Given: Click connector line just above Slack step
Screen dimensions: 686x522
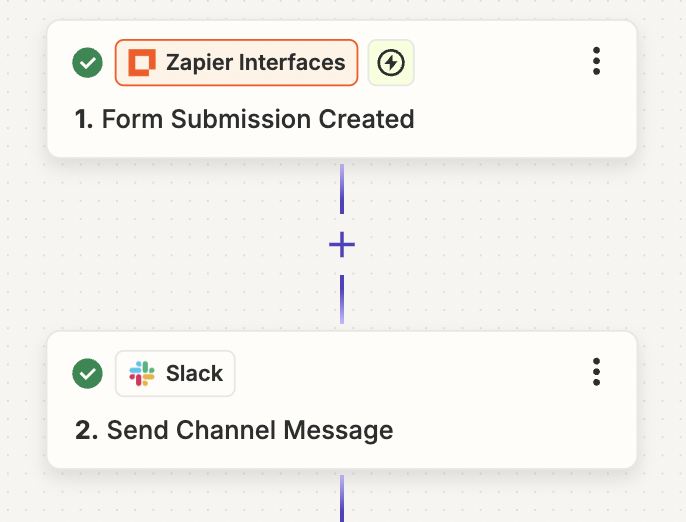Looking at the screenshot, I should [x=342, y=300].
